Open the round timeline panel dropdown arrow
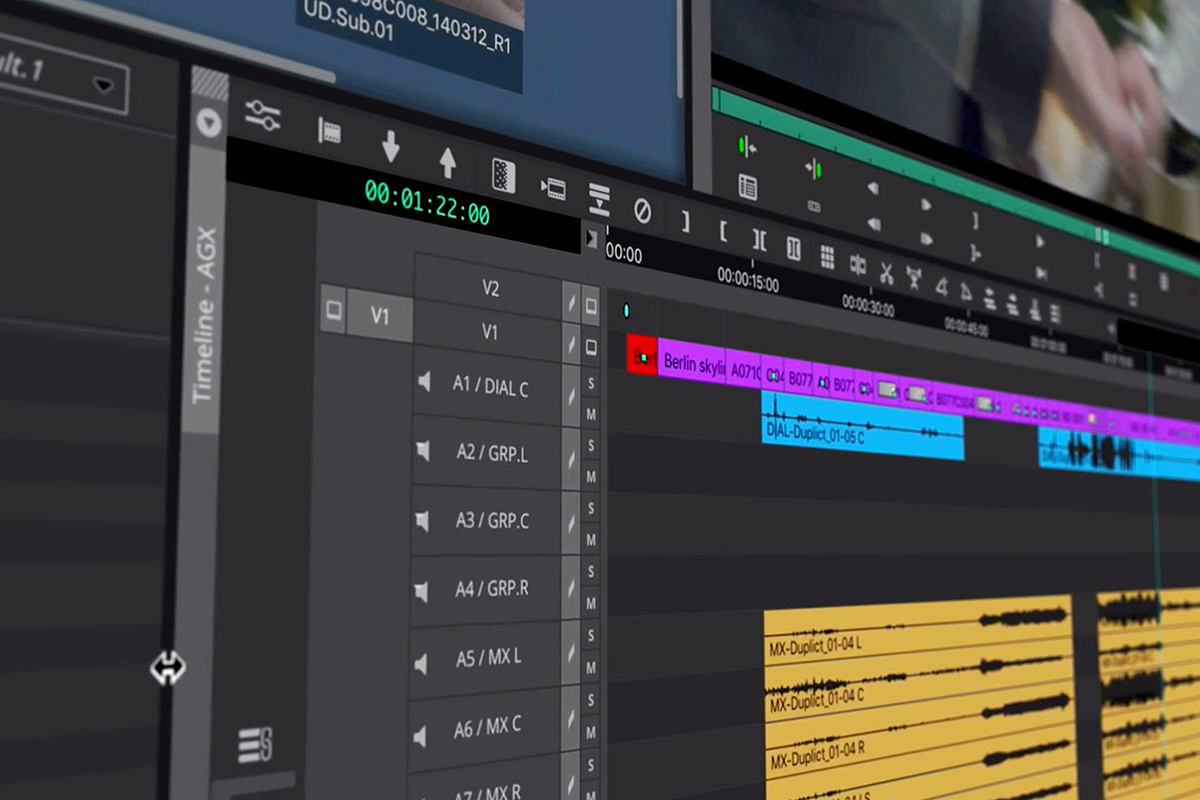The height and width of the screenshot is (800, 1200). (x=209, y=123)
